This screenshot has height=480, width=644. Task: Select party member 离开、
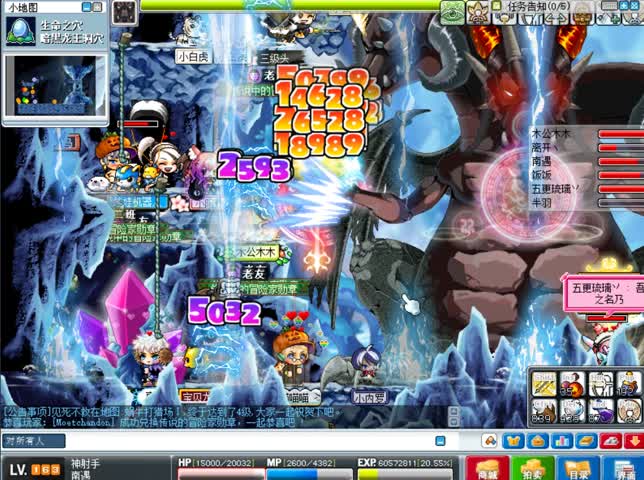(x=545, y=147)
